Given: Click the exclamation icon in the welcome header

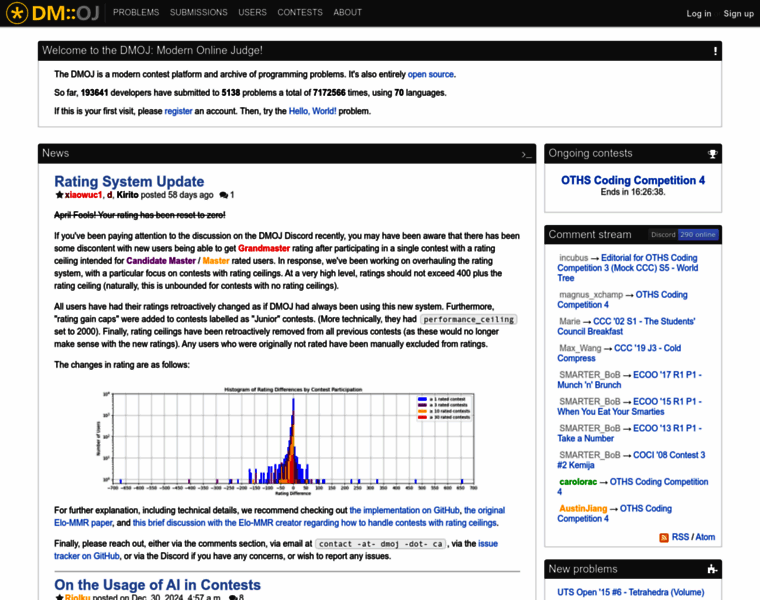Looking at the screenshot, I should 715,51.
